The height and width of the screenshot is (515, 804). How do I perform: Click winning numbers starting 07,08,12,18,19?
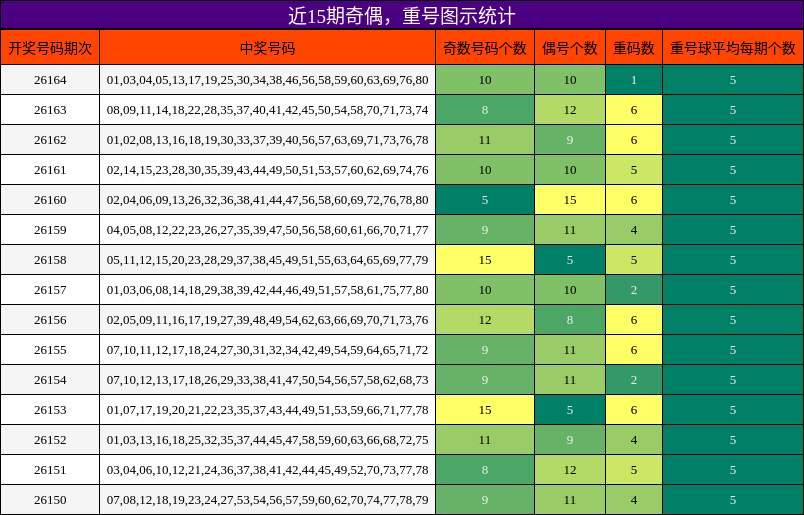click(x=267, y=500)
